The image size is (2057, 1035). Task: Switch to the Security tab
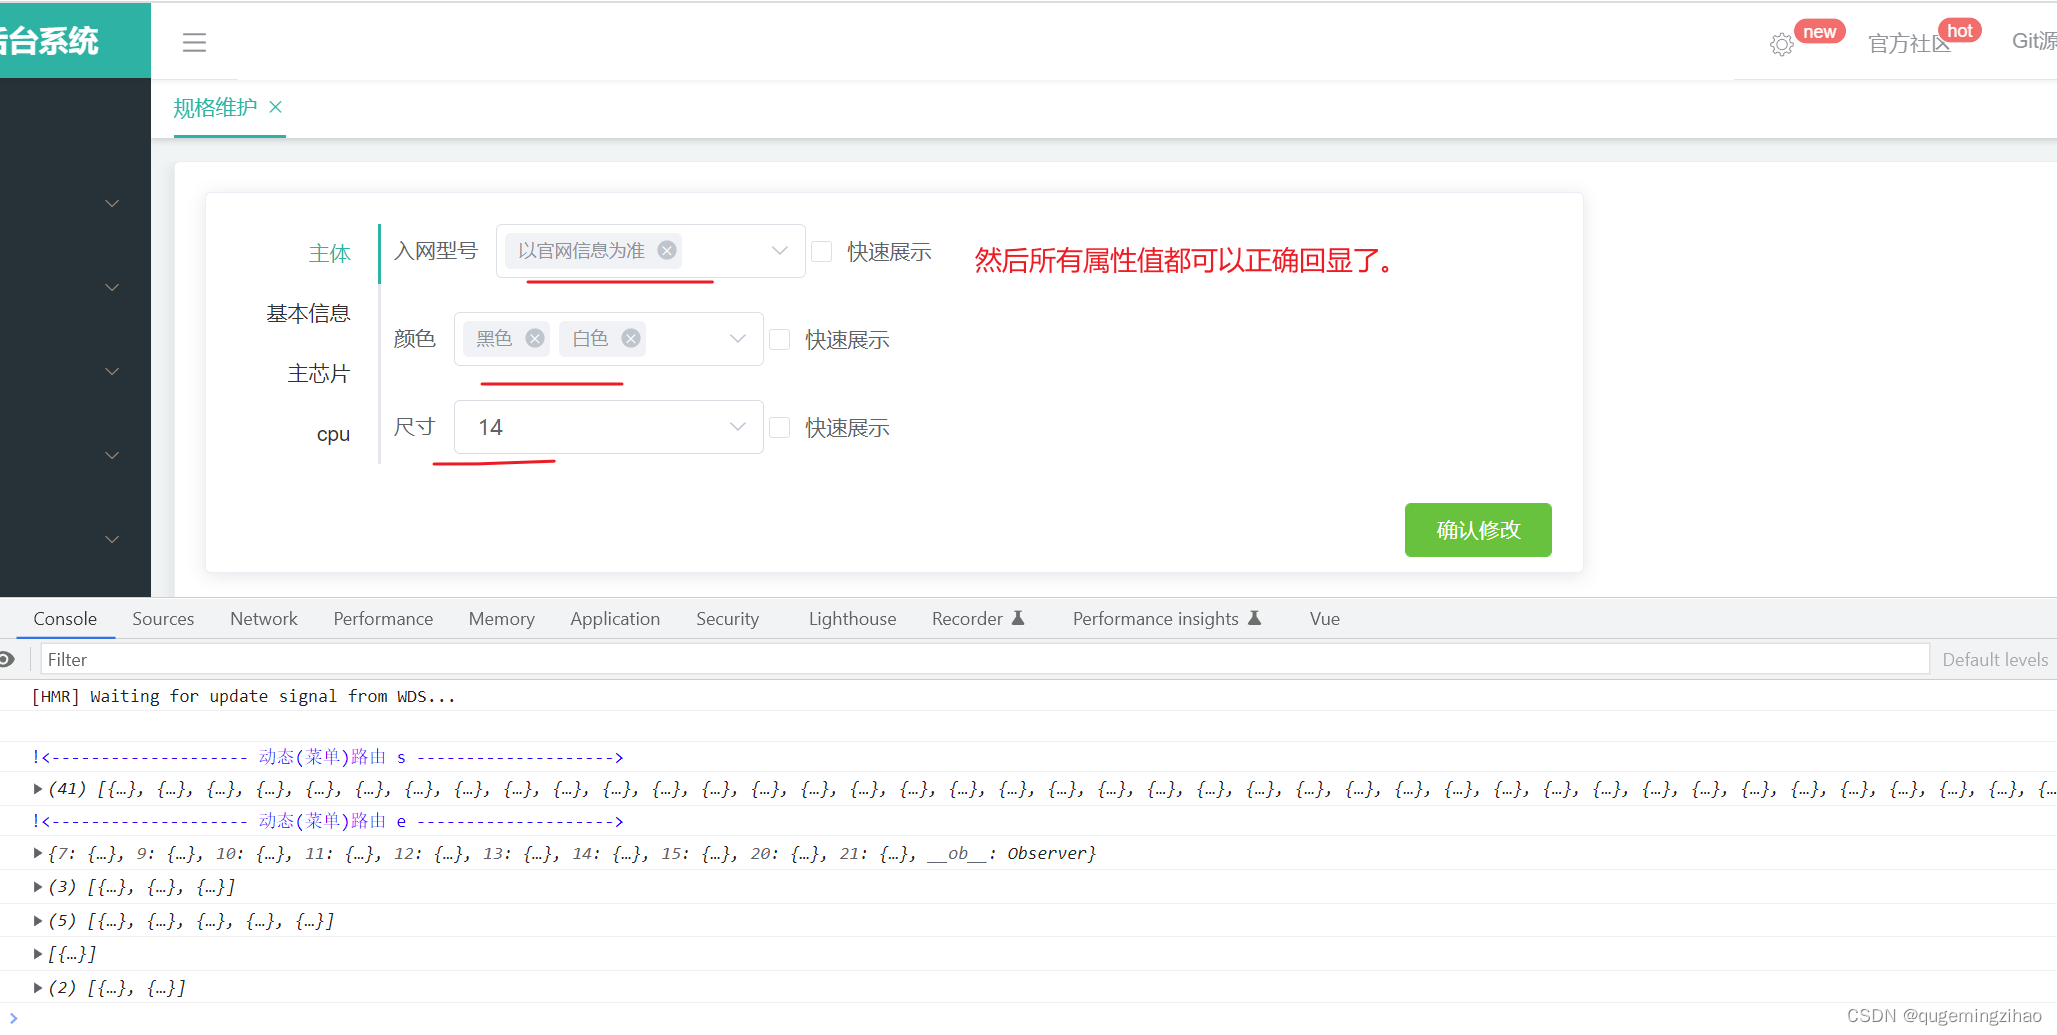tap(728, 618)
